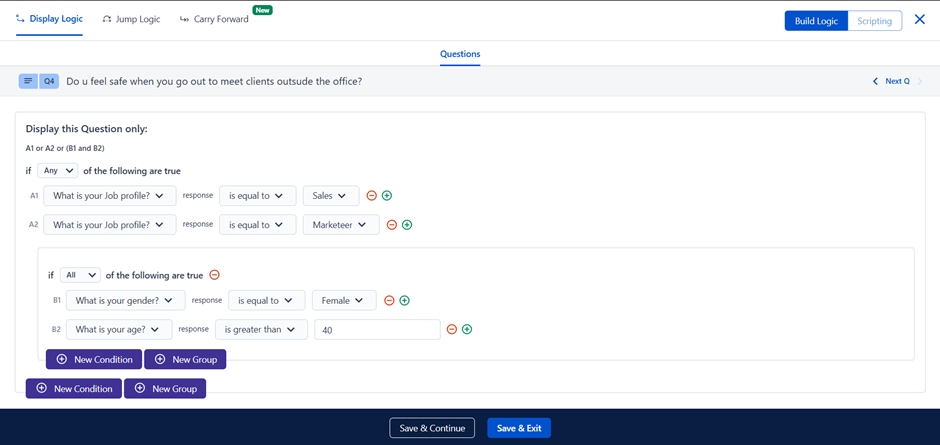Click green plus icon beside Marketeer row
The width and height of the screenshot is (940, 445).
point(407,225)
